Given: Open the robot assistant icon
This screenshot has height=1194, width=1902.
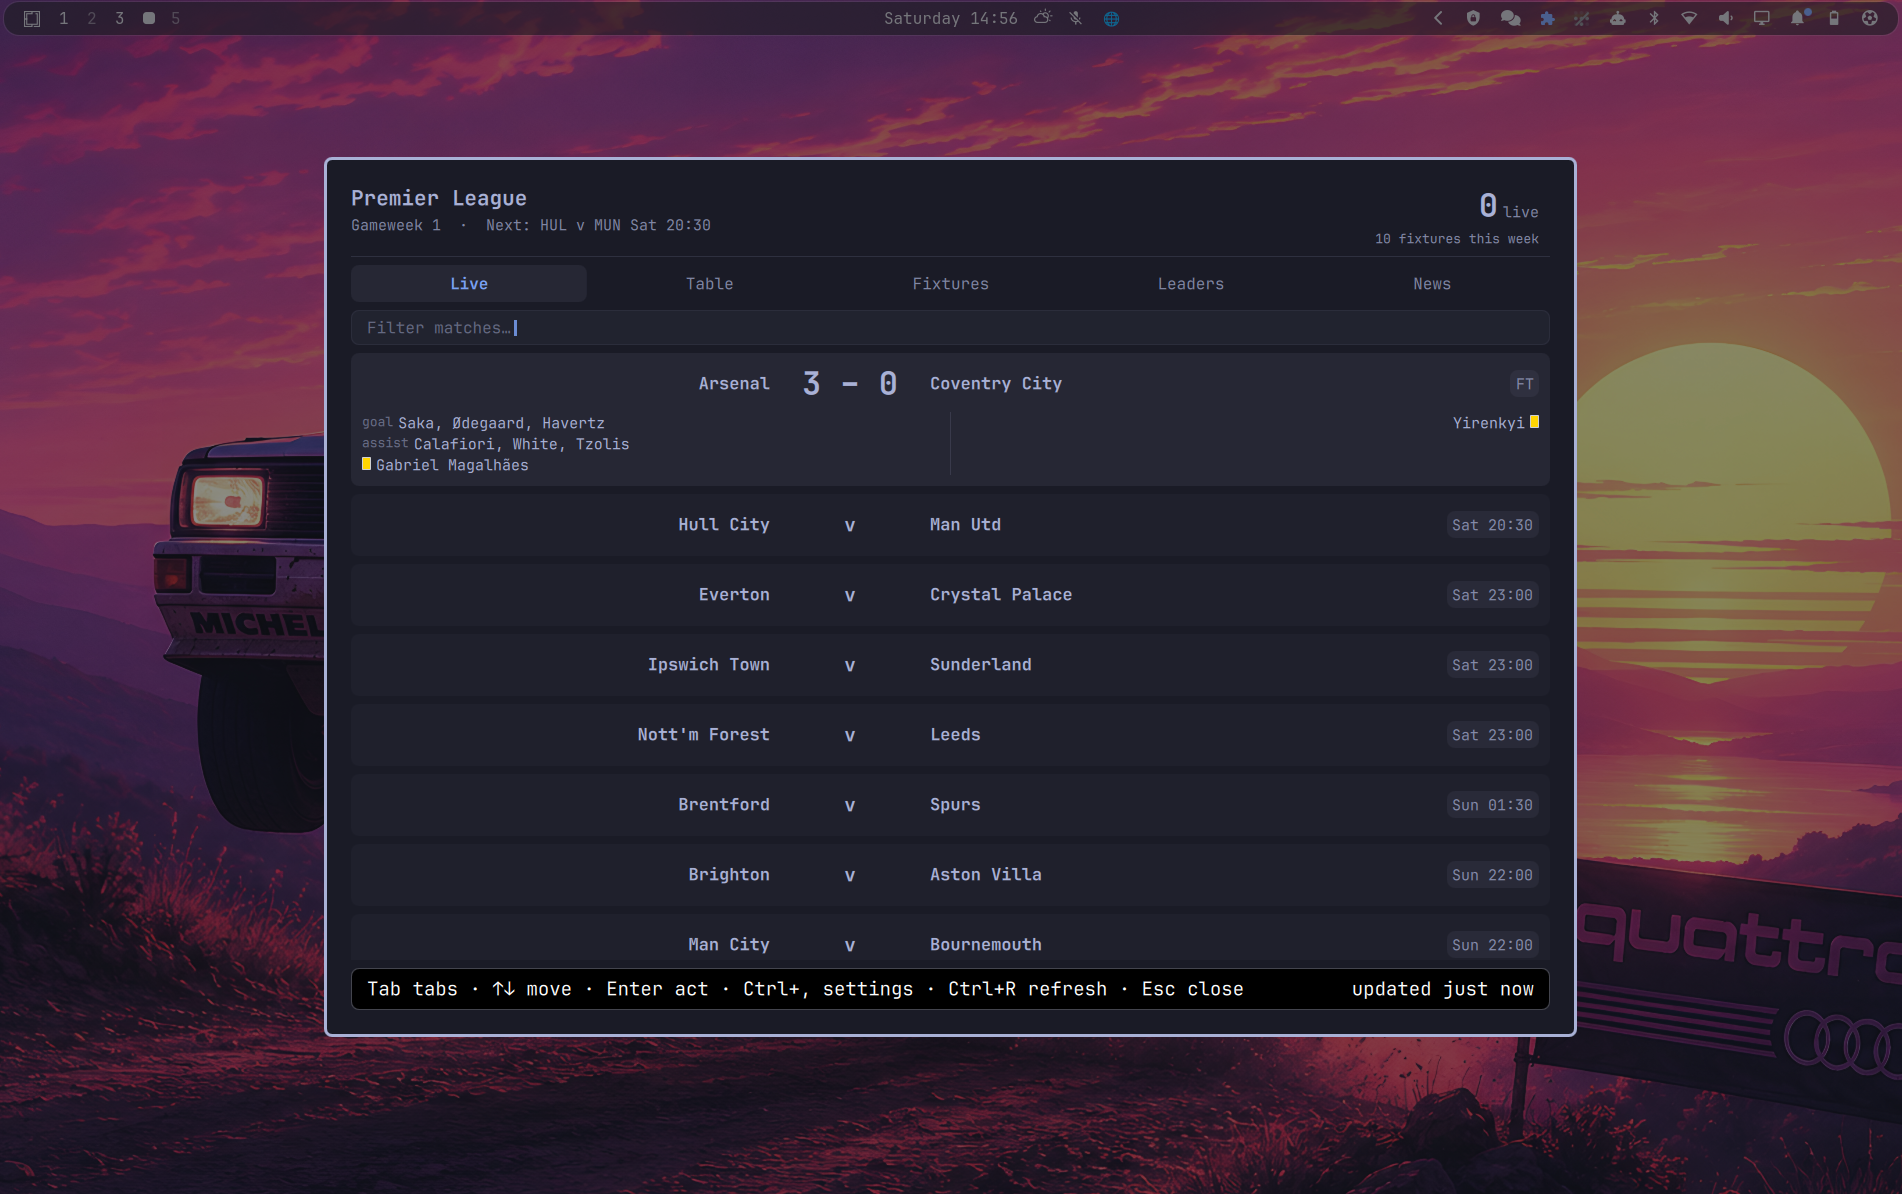Looking at the screenshot, I should click(1617, 18).
